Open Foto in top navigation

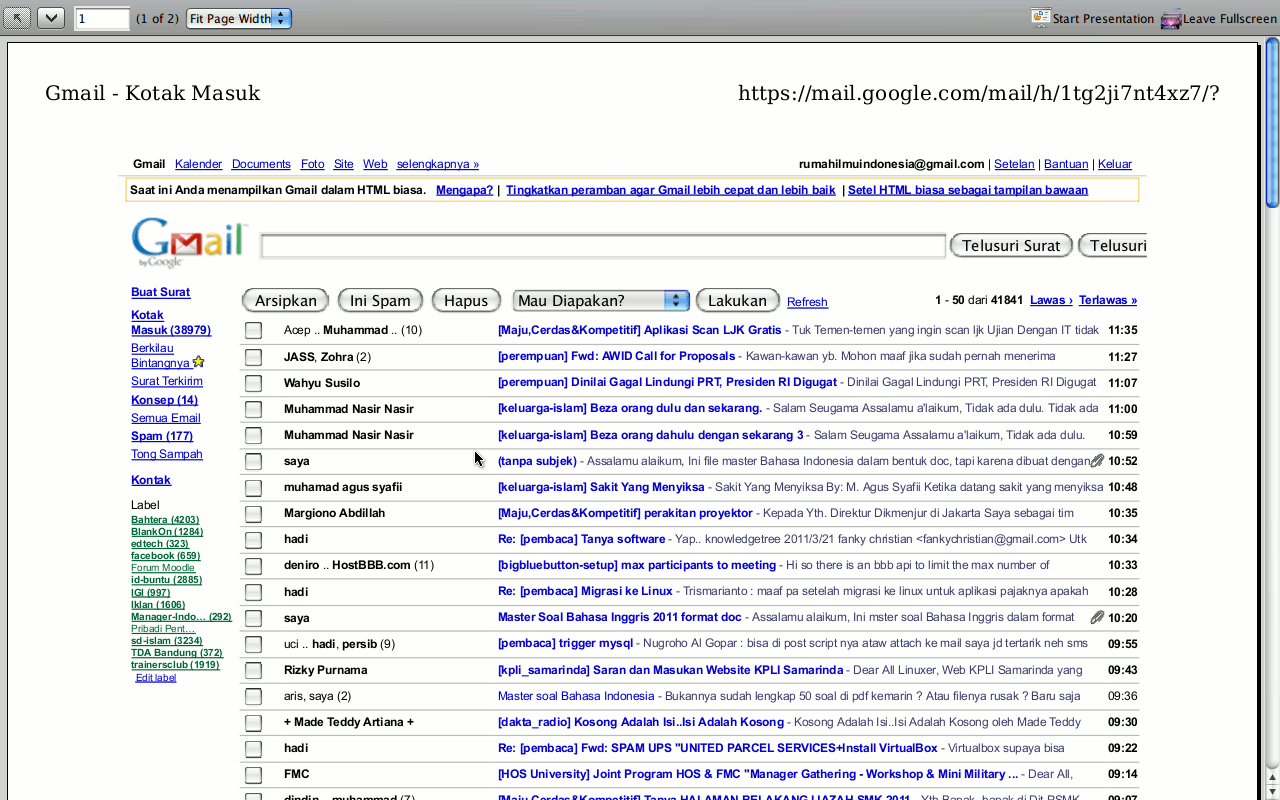click(x=313, y=164)
